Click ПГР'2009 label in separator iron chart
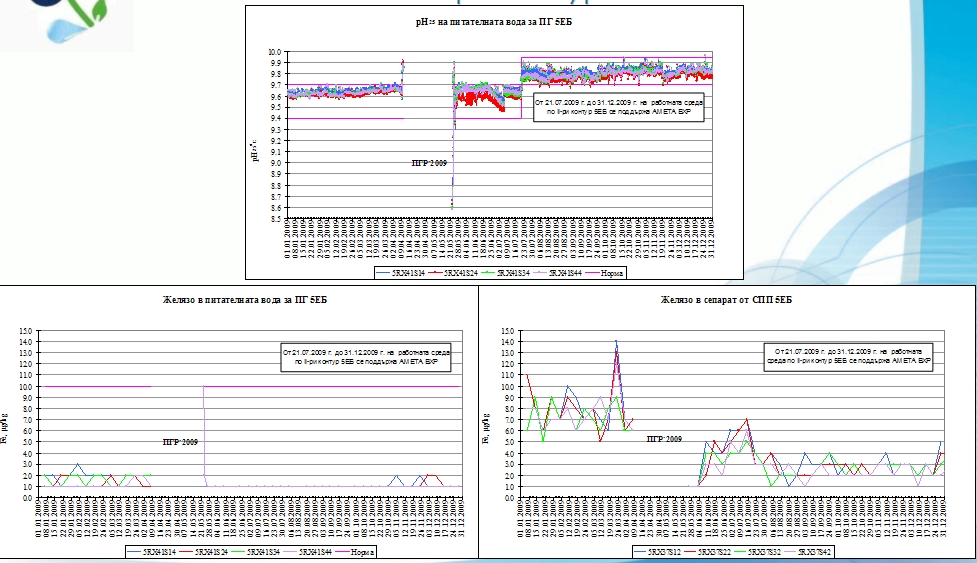 tap(666, 438)
